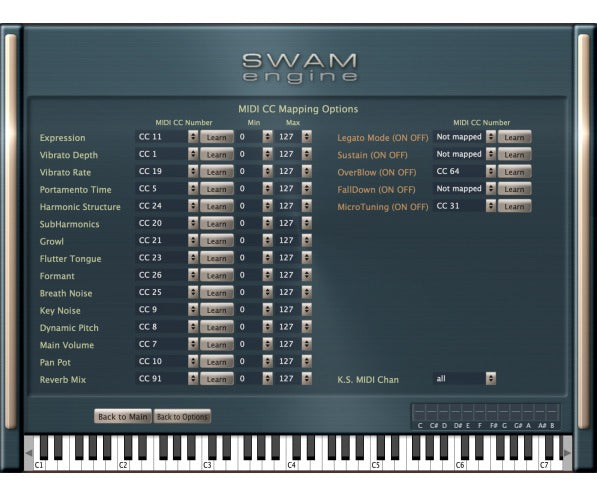Click the C# microtuning slot
Image resolution: width=597 pixels, height=497 pixels.
tap(431, 412)
